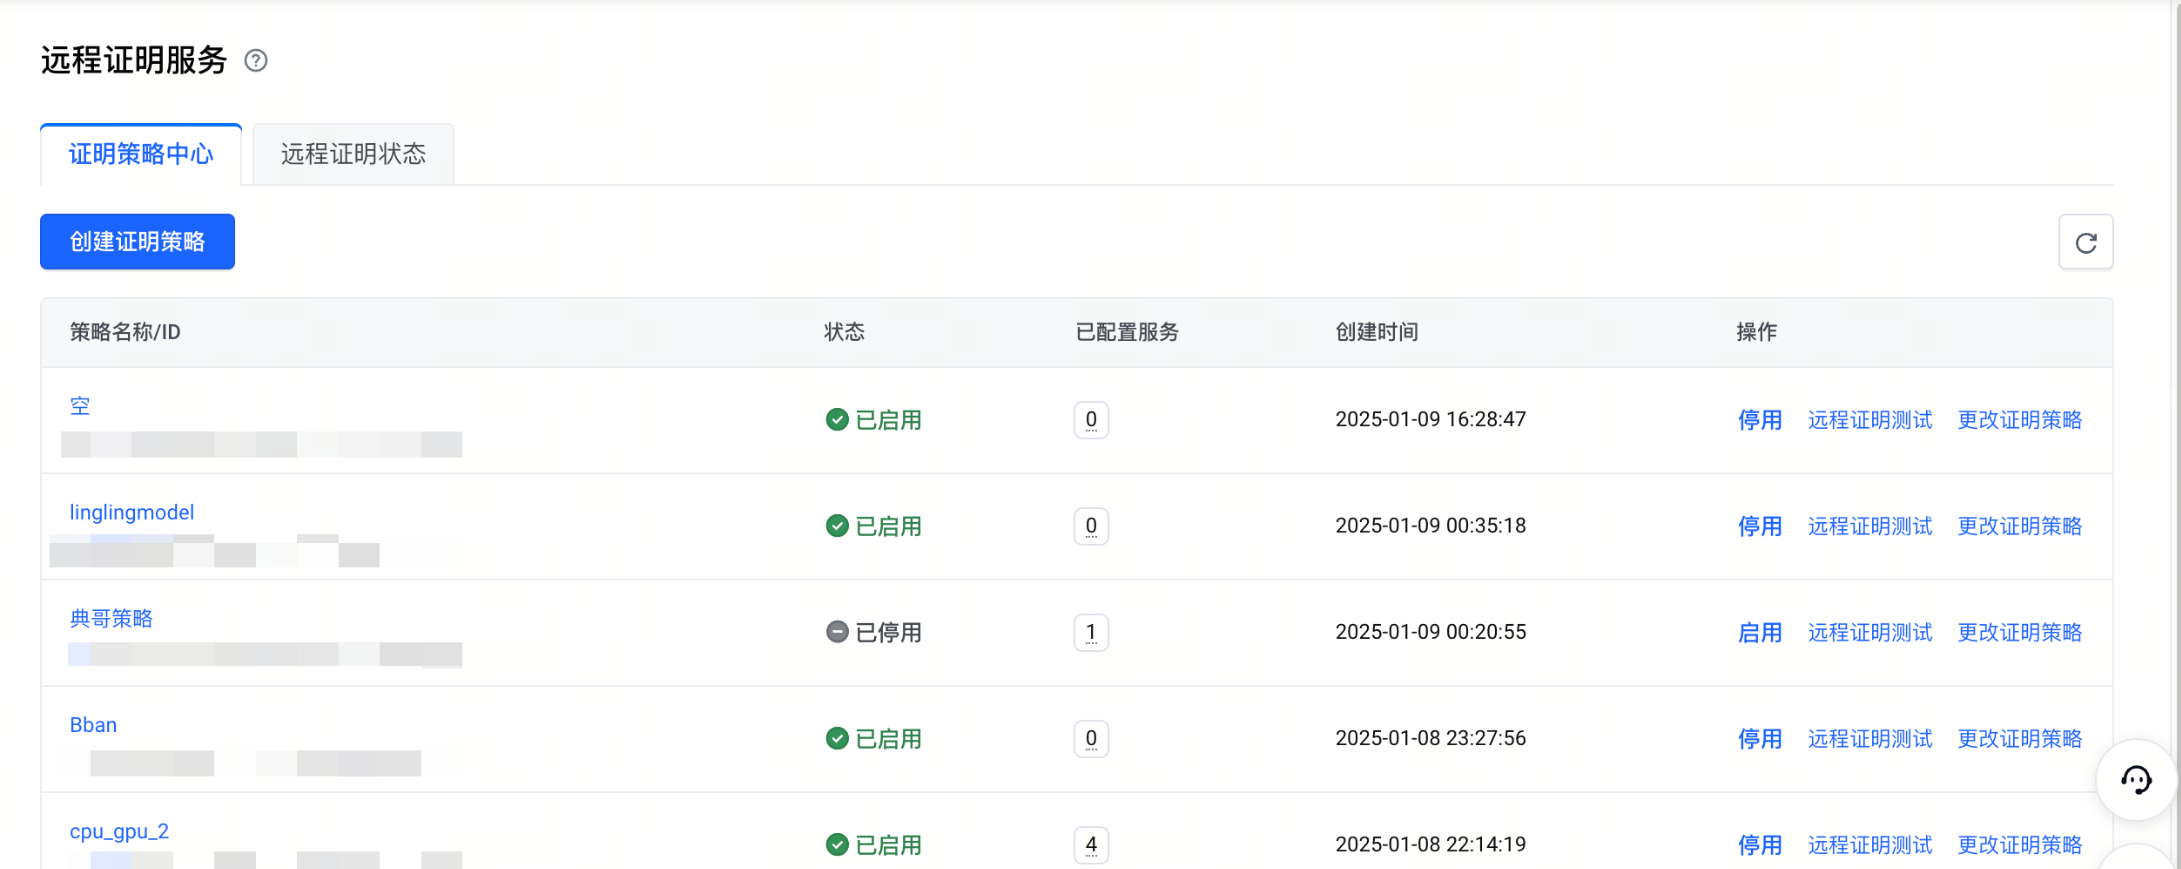
Task: Run 远程证明测试 for 典哥策略
Action: pyautogui.click(x=1870, y=632)
